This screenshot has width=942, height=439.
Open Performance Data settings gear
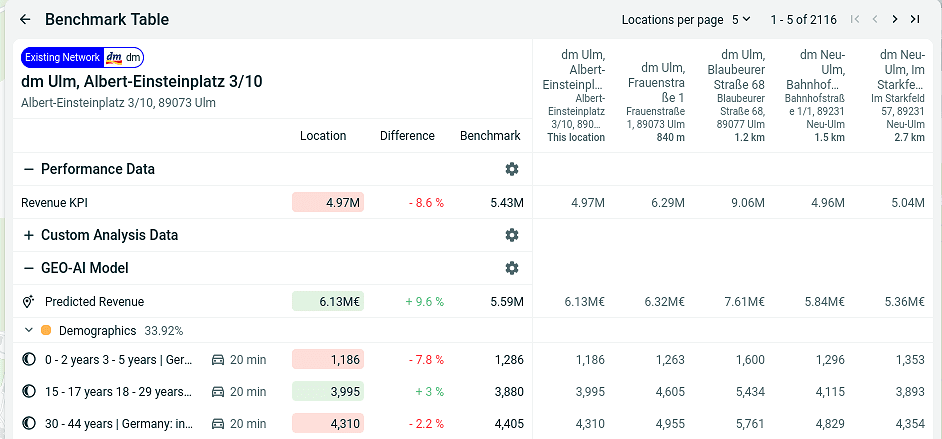tap(512, 169)
